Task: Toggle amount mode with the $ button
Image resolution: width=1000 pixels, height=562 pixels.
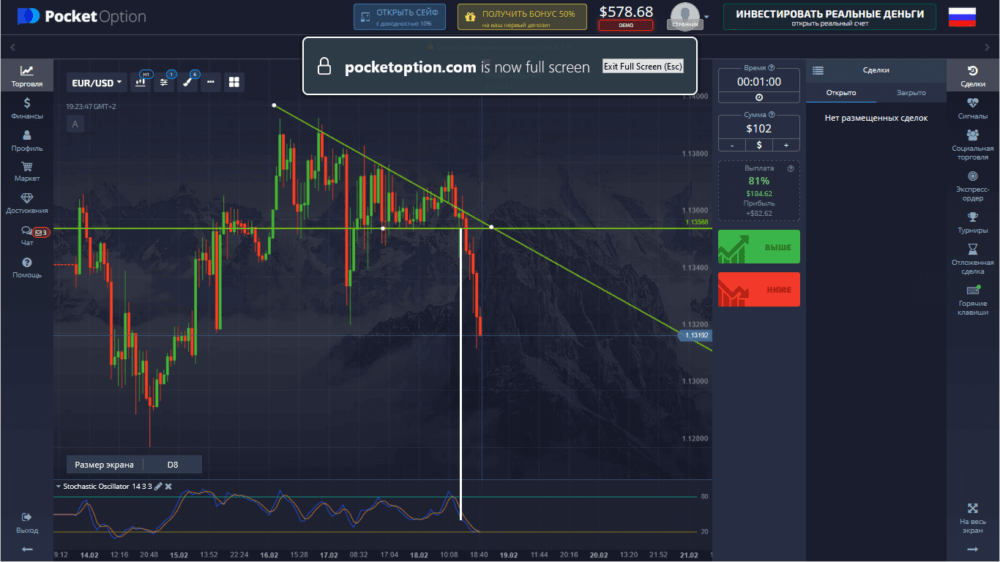Action: pyautogui.click(x=759, y=145)
